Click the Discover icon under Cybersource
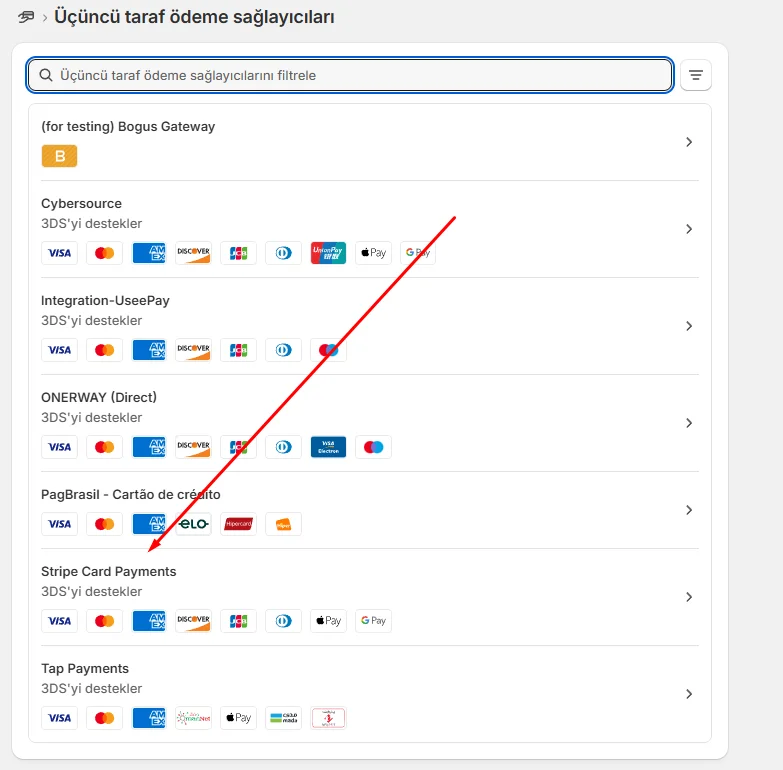Viewport: 783px width, 770px height. coord(194,253)
